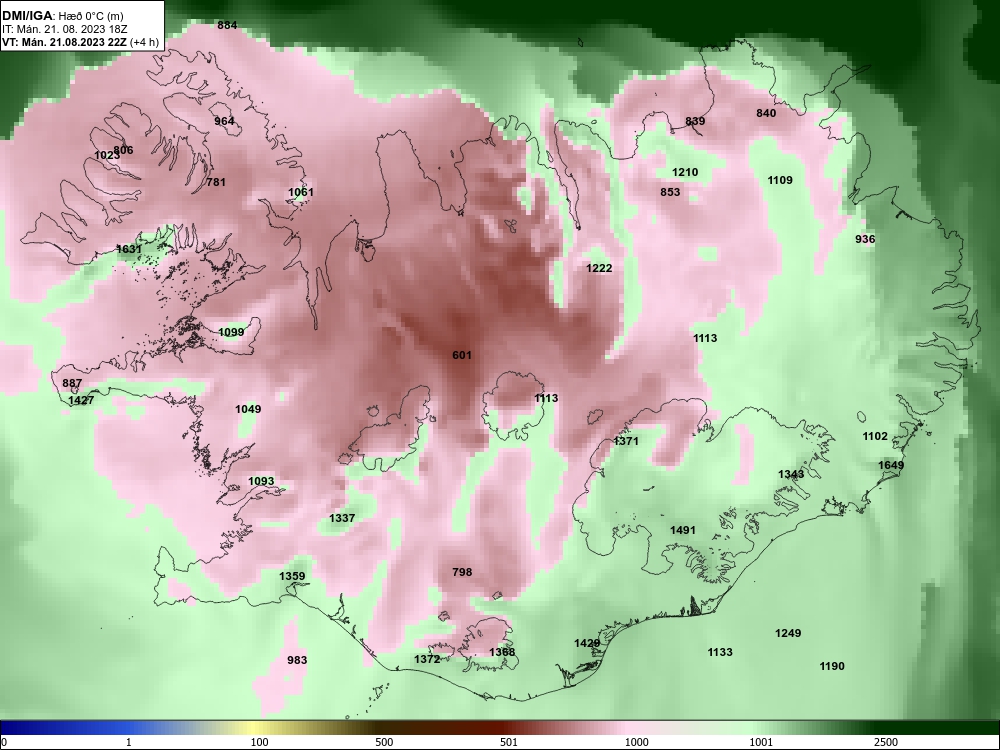
Task: Click the 798 height label
Action: point(462,572)
